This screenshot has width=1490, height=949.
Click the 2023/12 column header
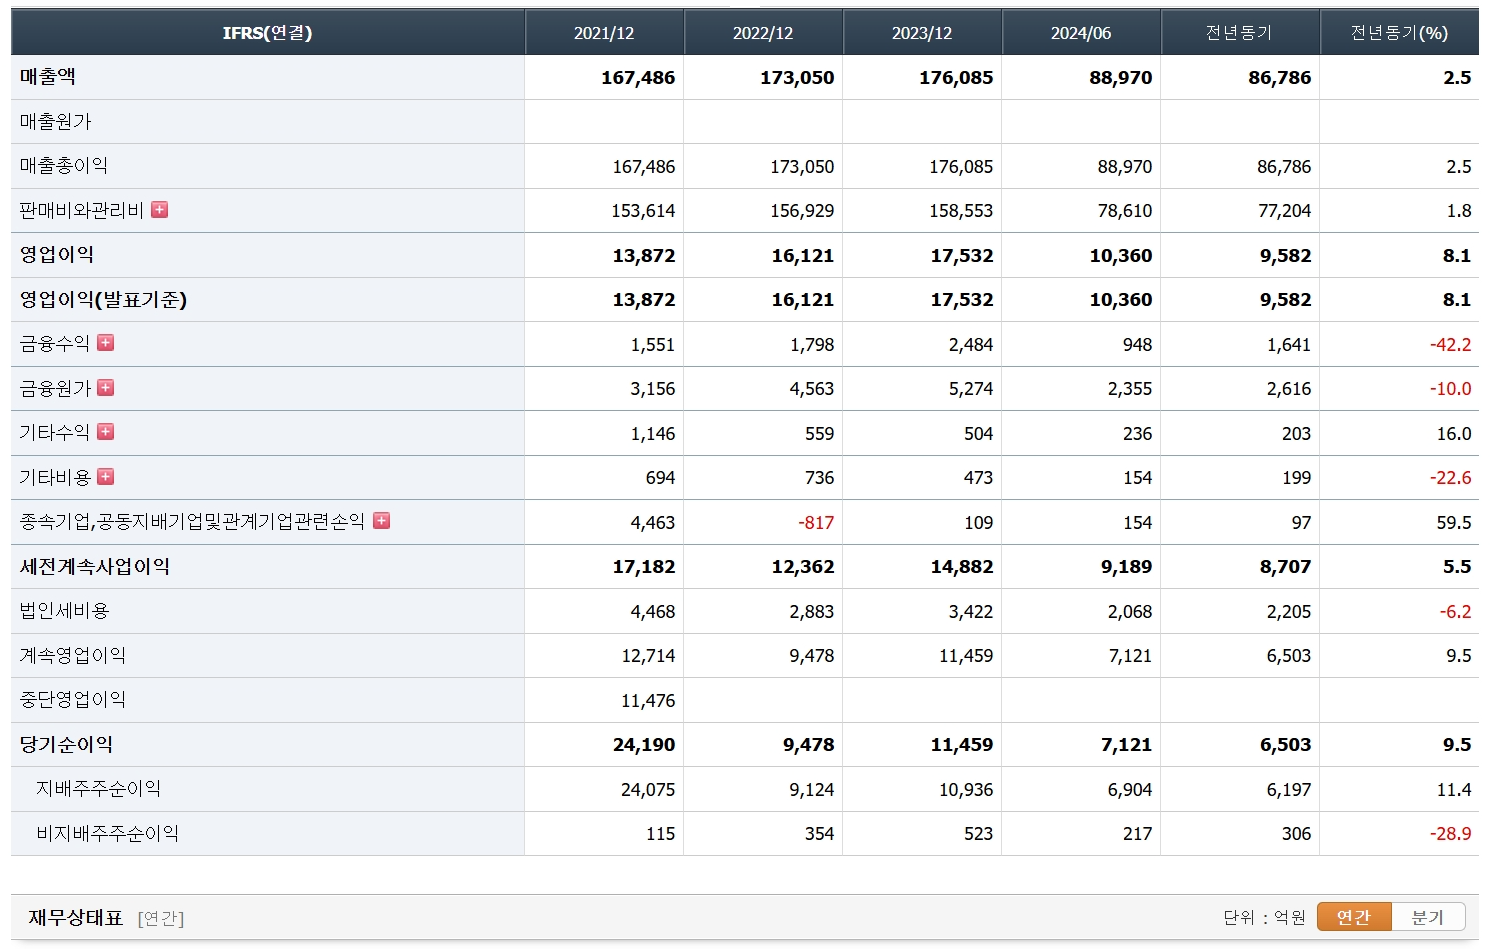[922, 33]
